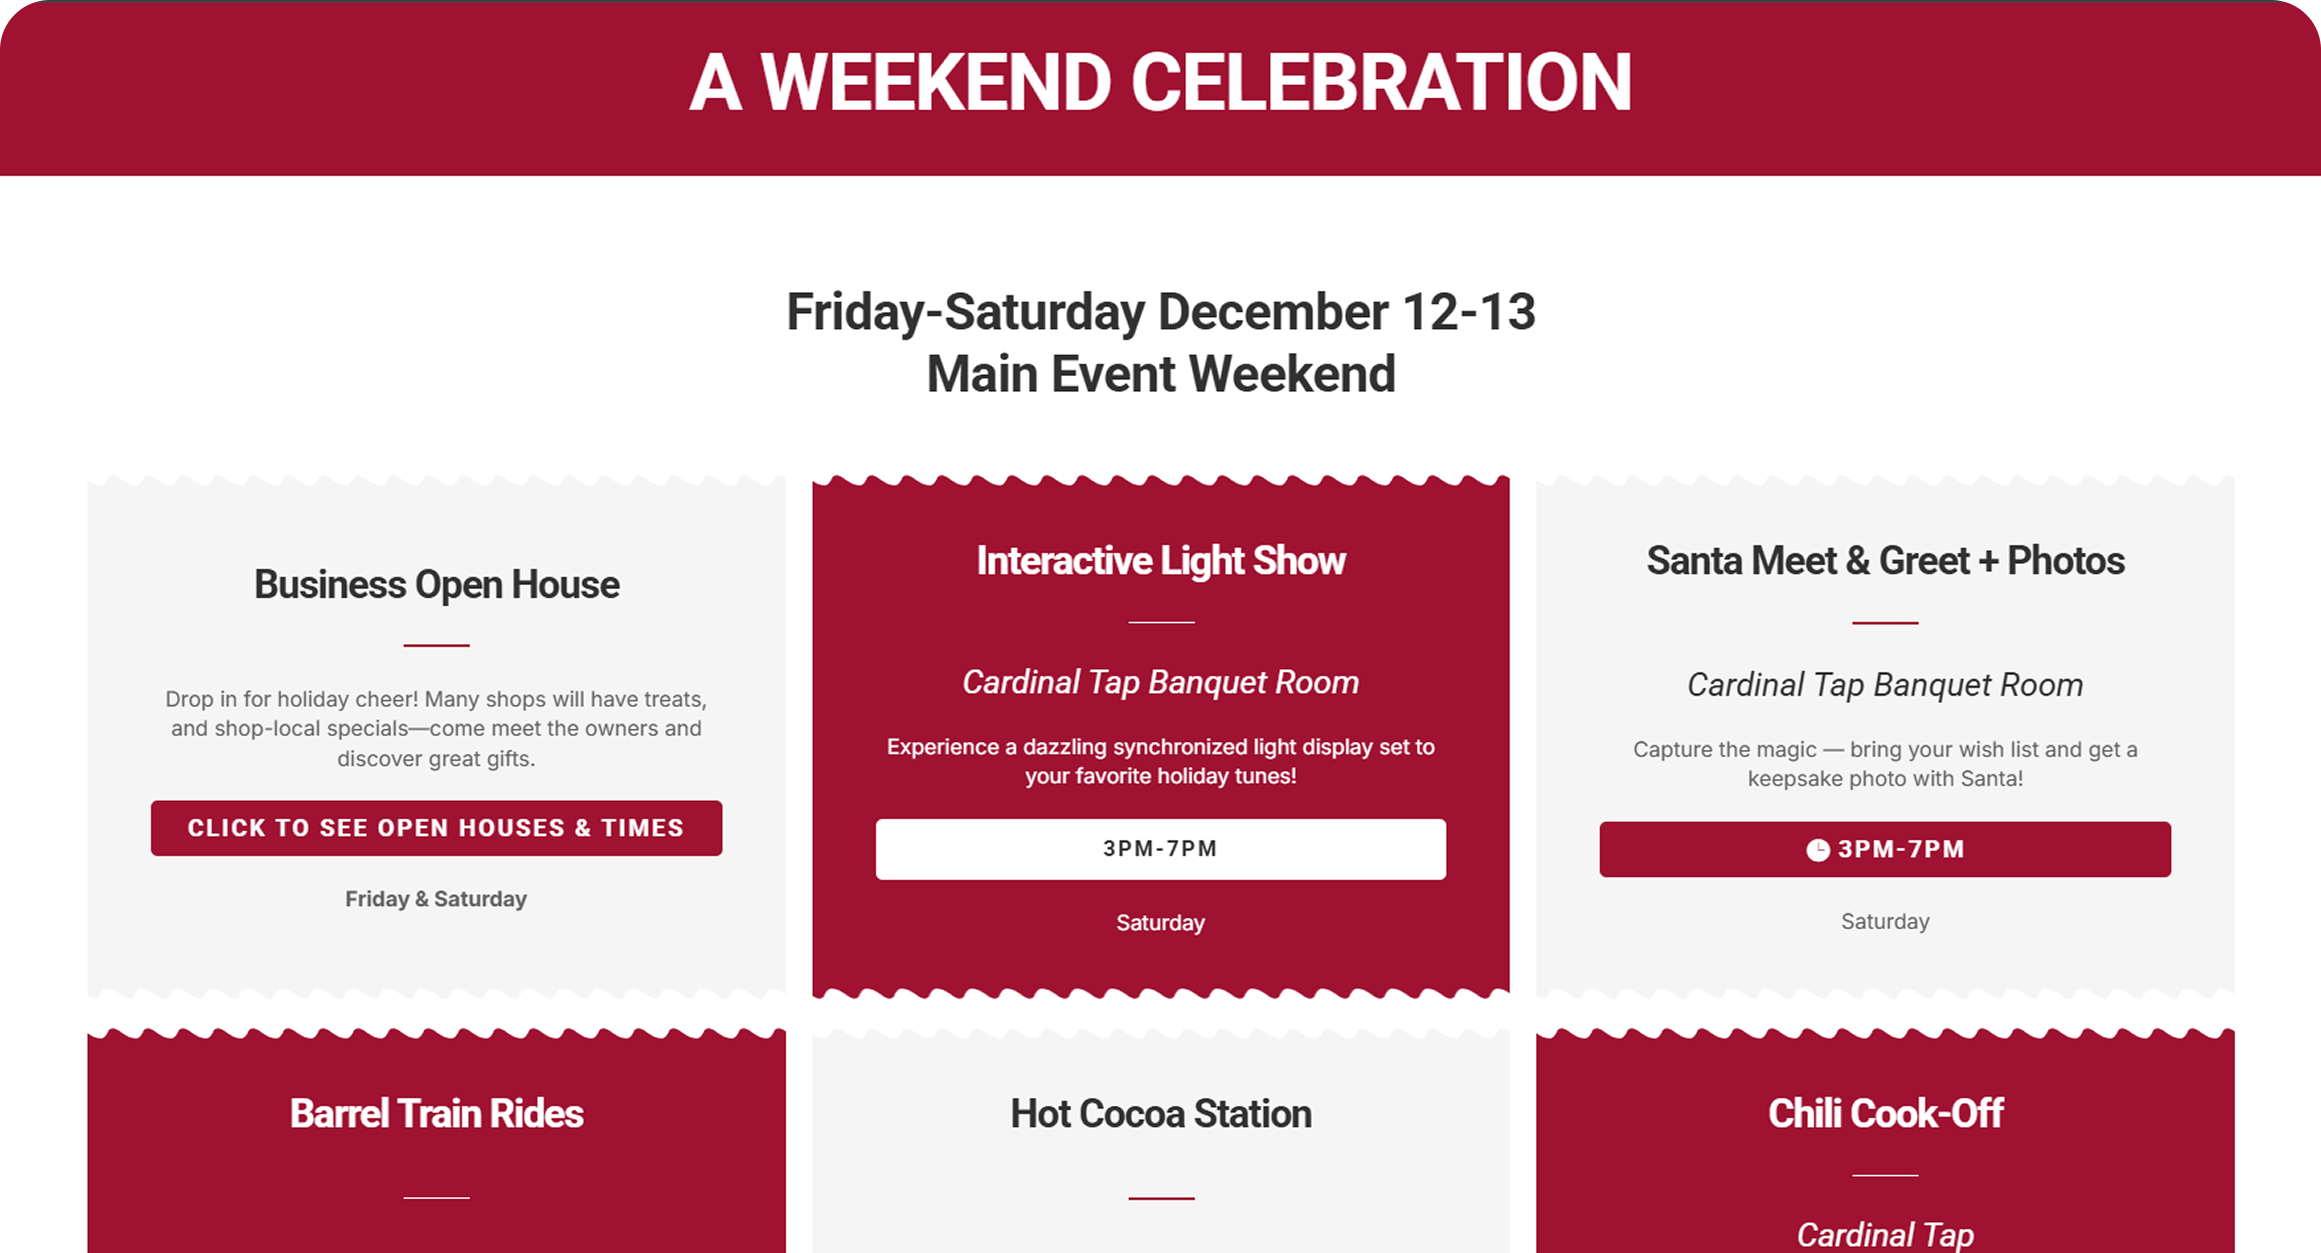This screenshot has width=2321, height=1253.
Task: Click the Hot Cocoa Station heading
Action: click(1160, 1114)
